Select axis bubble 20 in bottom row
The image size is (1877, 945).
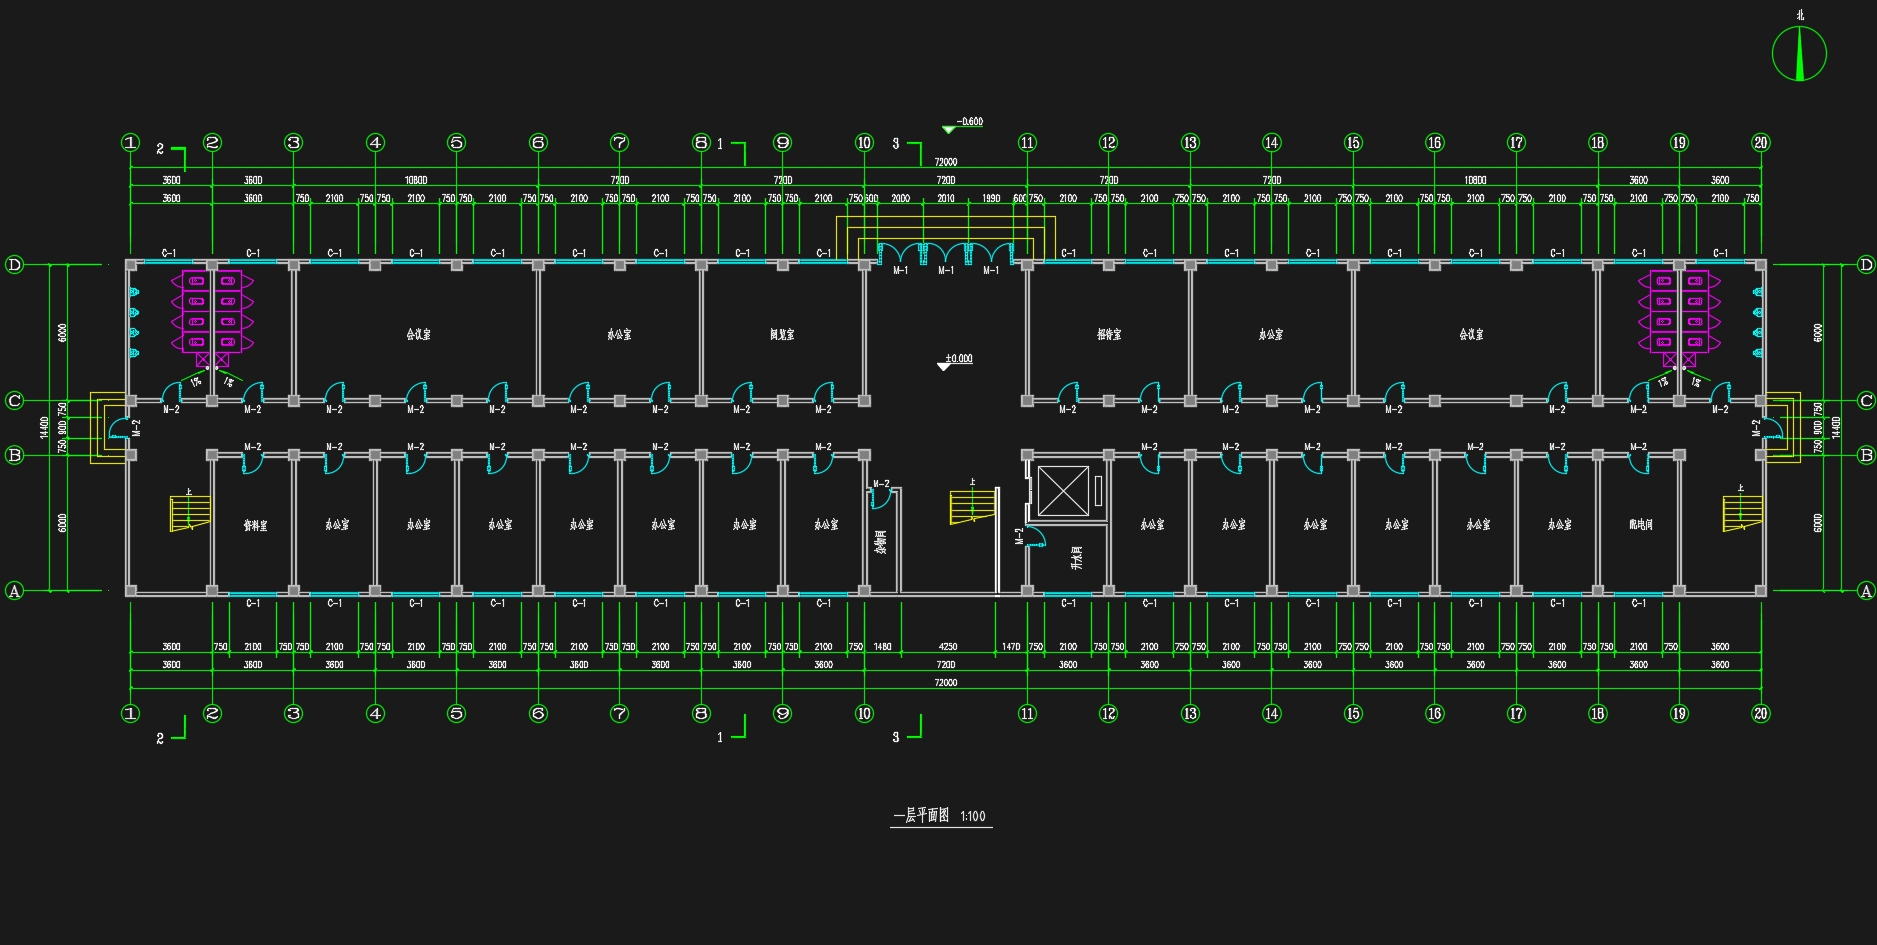[x=1761, y=714]
